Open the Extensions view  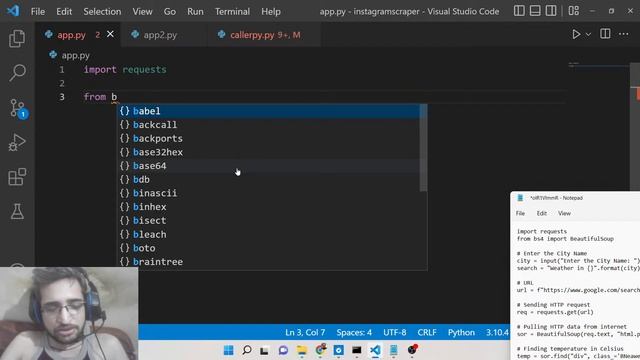pos(17,177)
